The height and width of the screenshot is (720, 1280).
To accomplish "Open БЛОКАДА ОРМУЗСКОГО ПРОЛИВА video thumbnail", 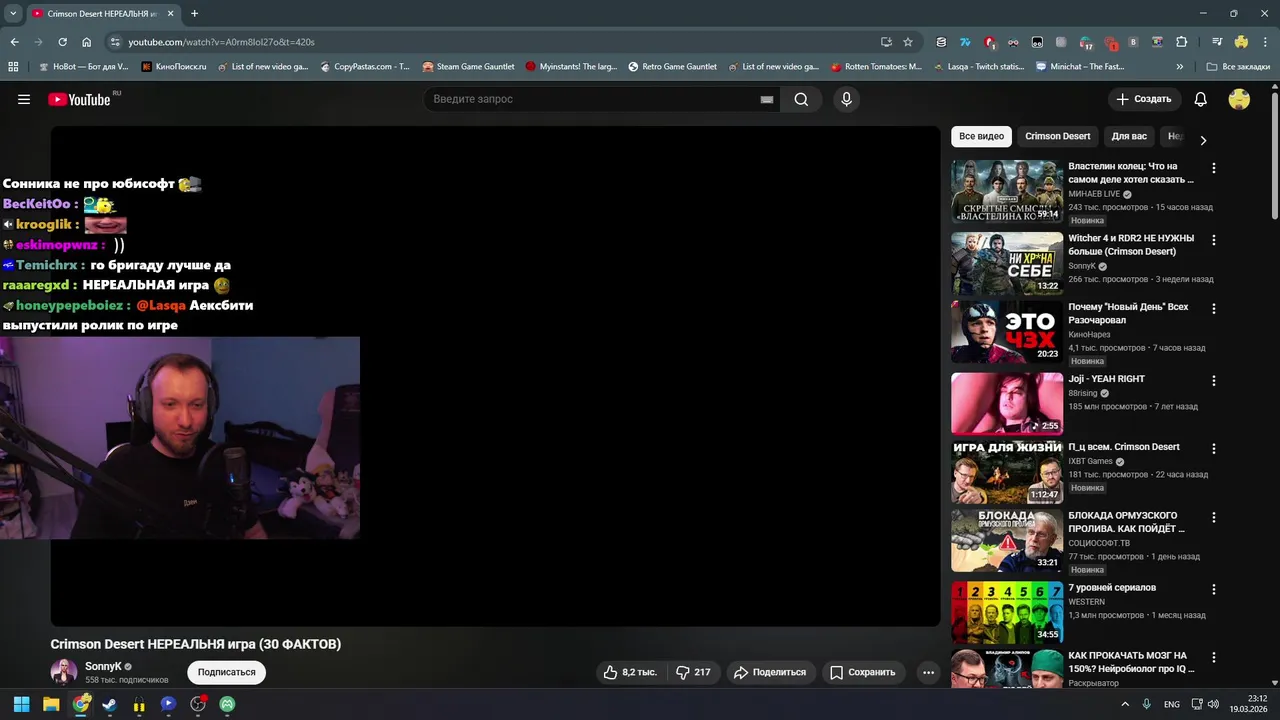I will click(x=1007, y=541).
